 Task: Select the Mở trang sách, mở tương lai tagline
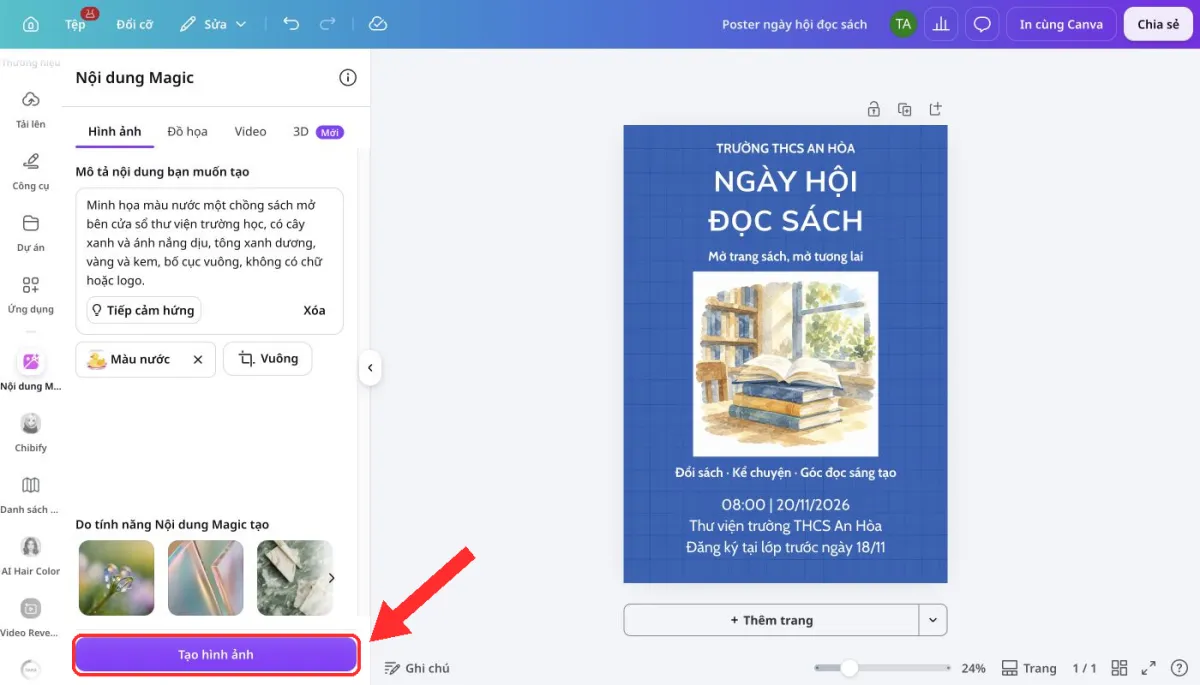click(785, 257)
